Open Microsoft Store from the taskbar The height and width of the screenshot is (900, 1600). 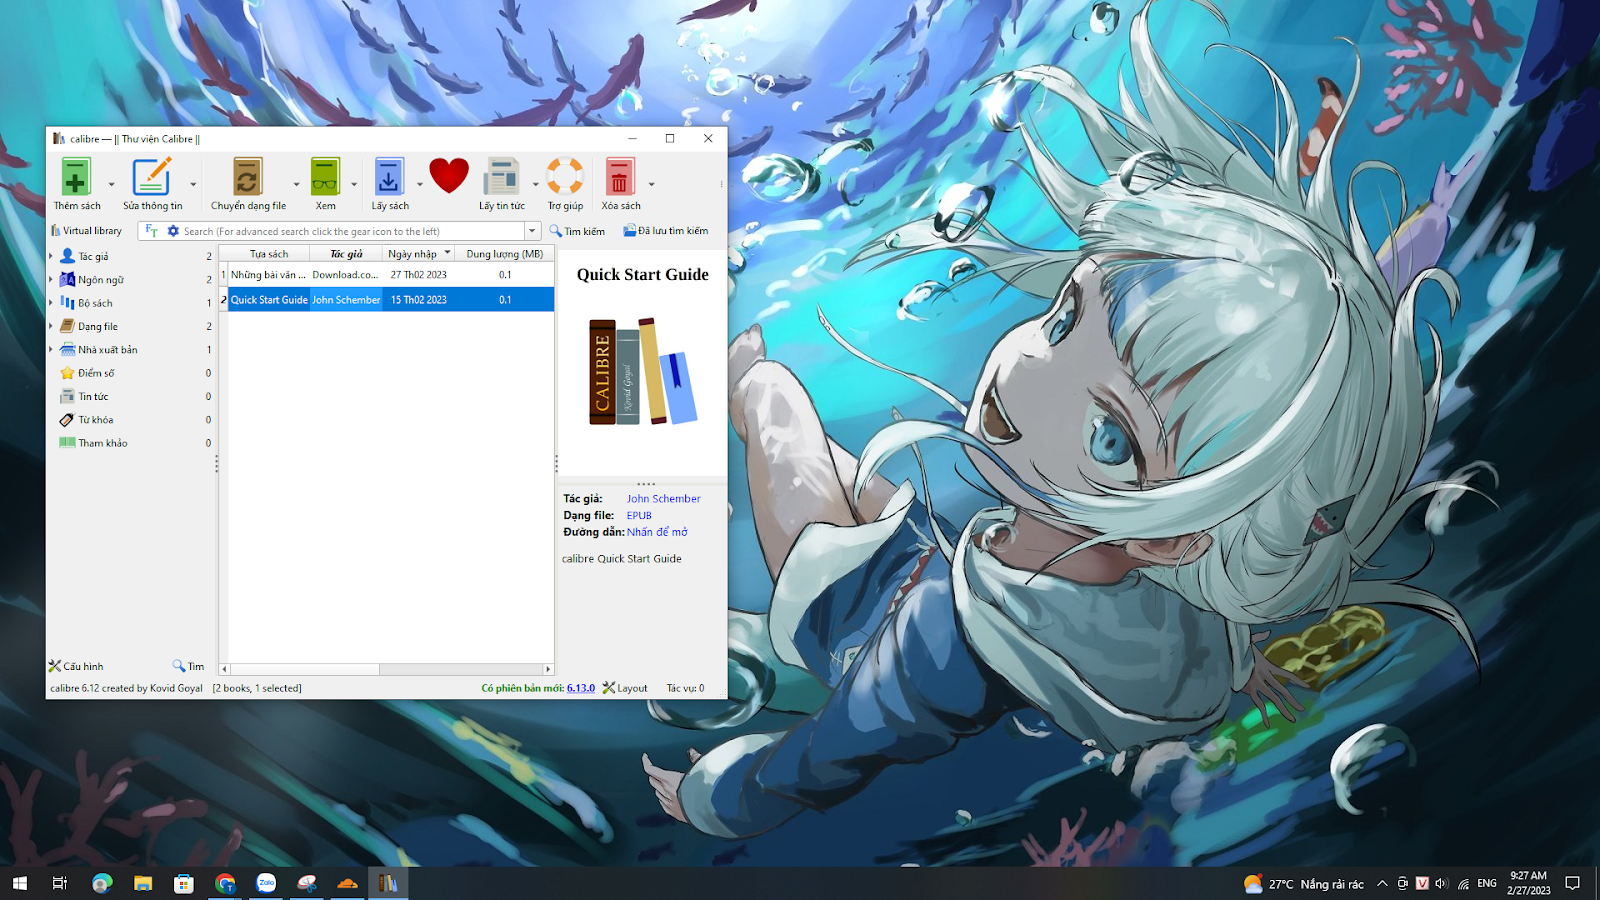(x=184, y=883)
